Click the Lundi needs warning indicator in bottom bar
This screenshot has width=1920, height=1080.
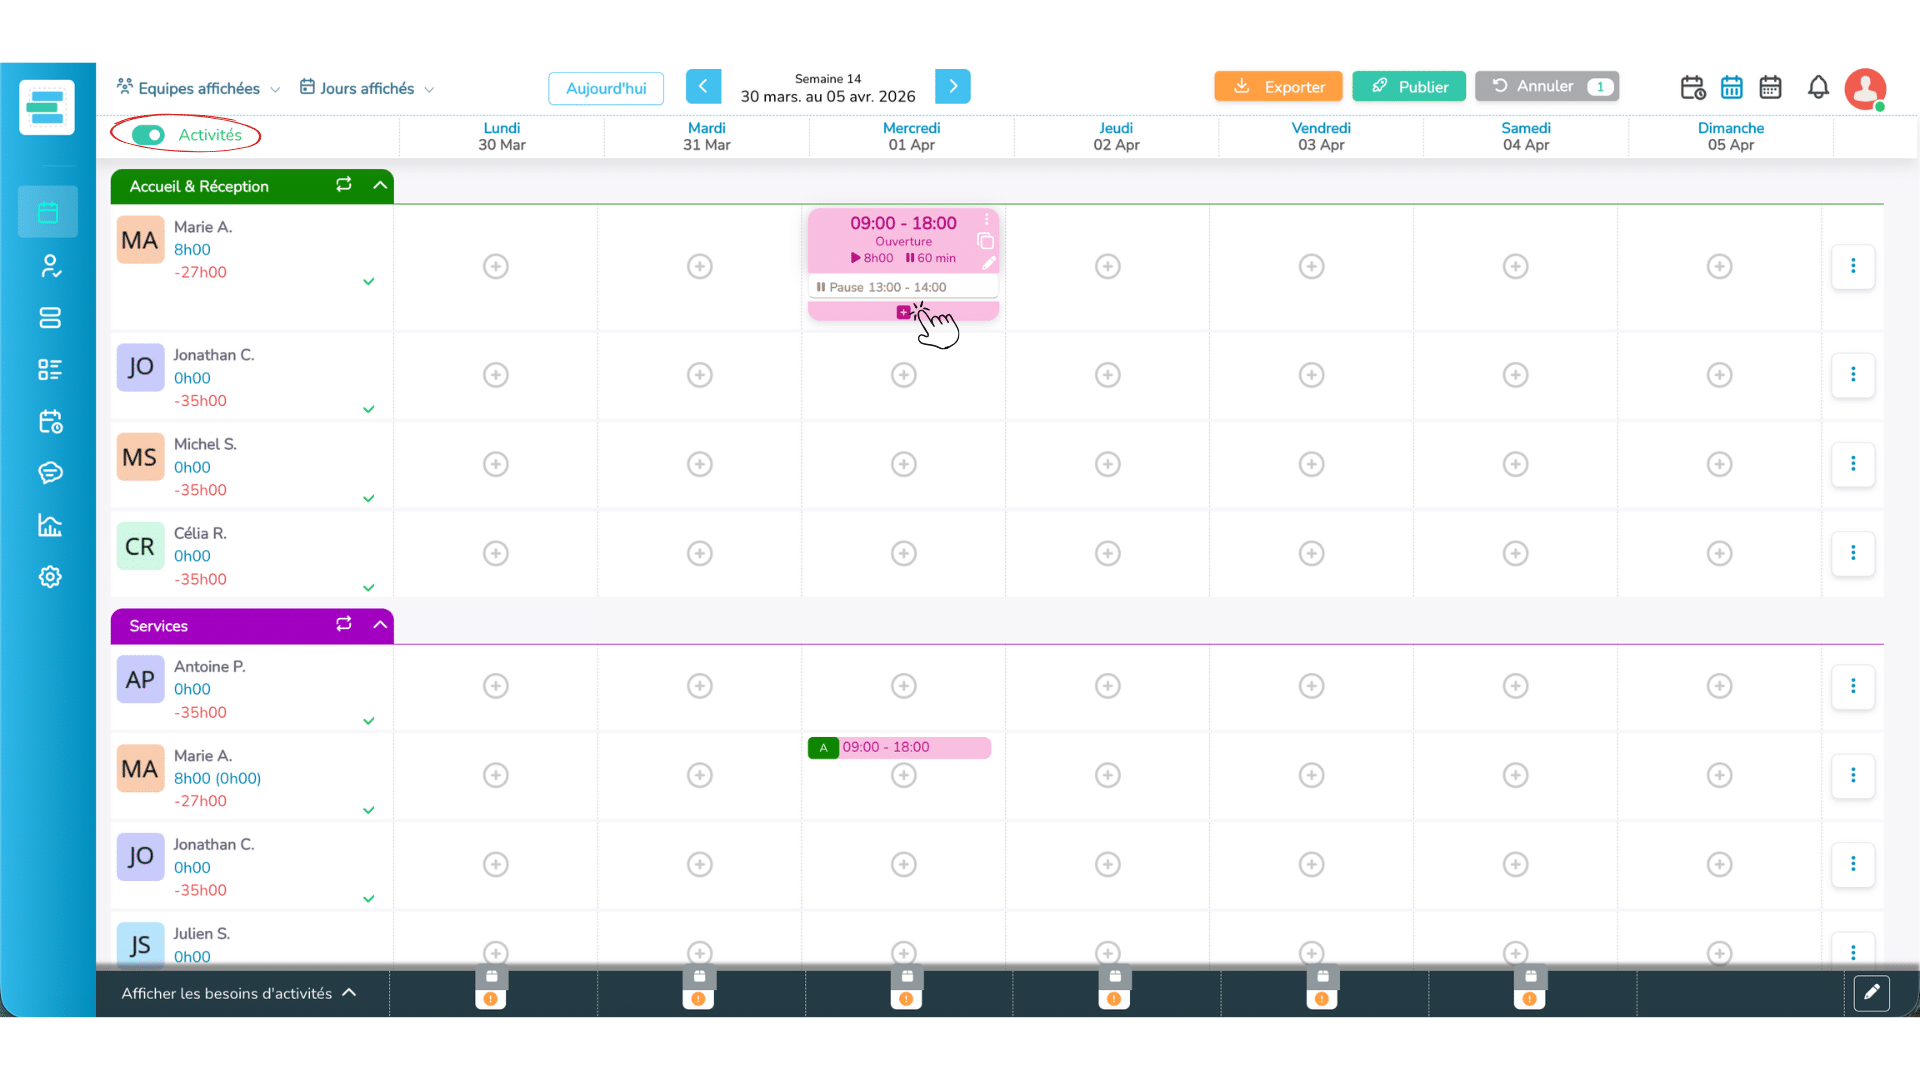tap(491, 999)
